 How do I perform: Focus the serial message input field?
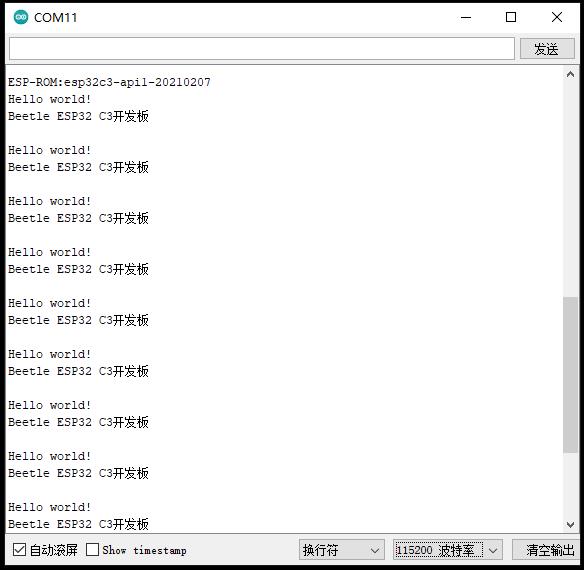tap(262, 48)
